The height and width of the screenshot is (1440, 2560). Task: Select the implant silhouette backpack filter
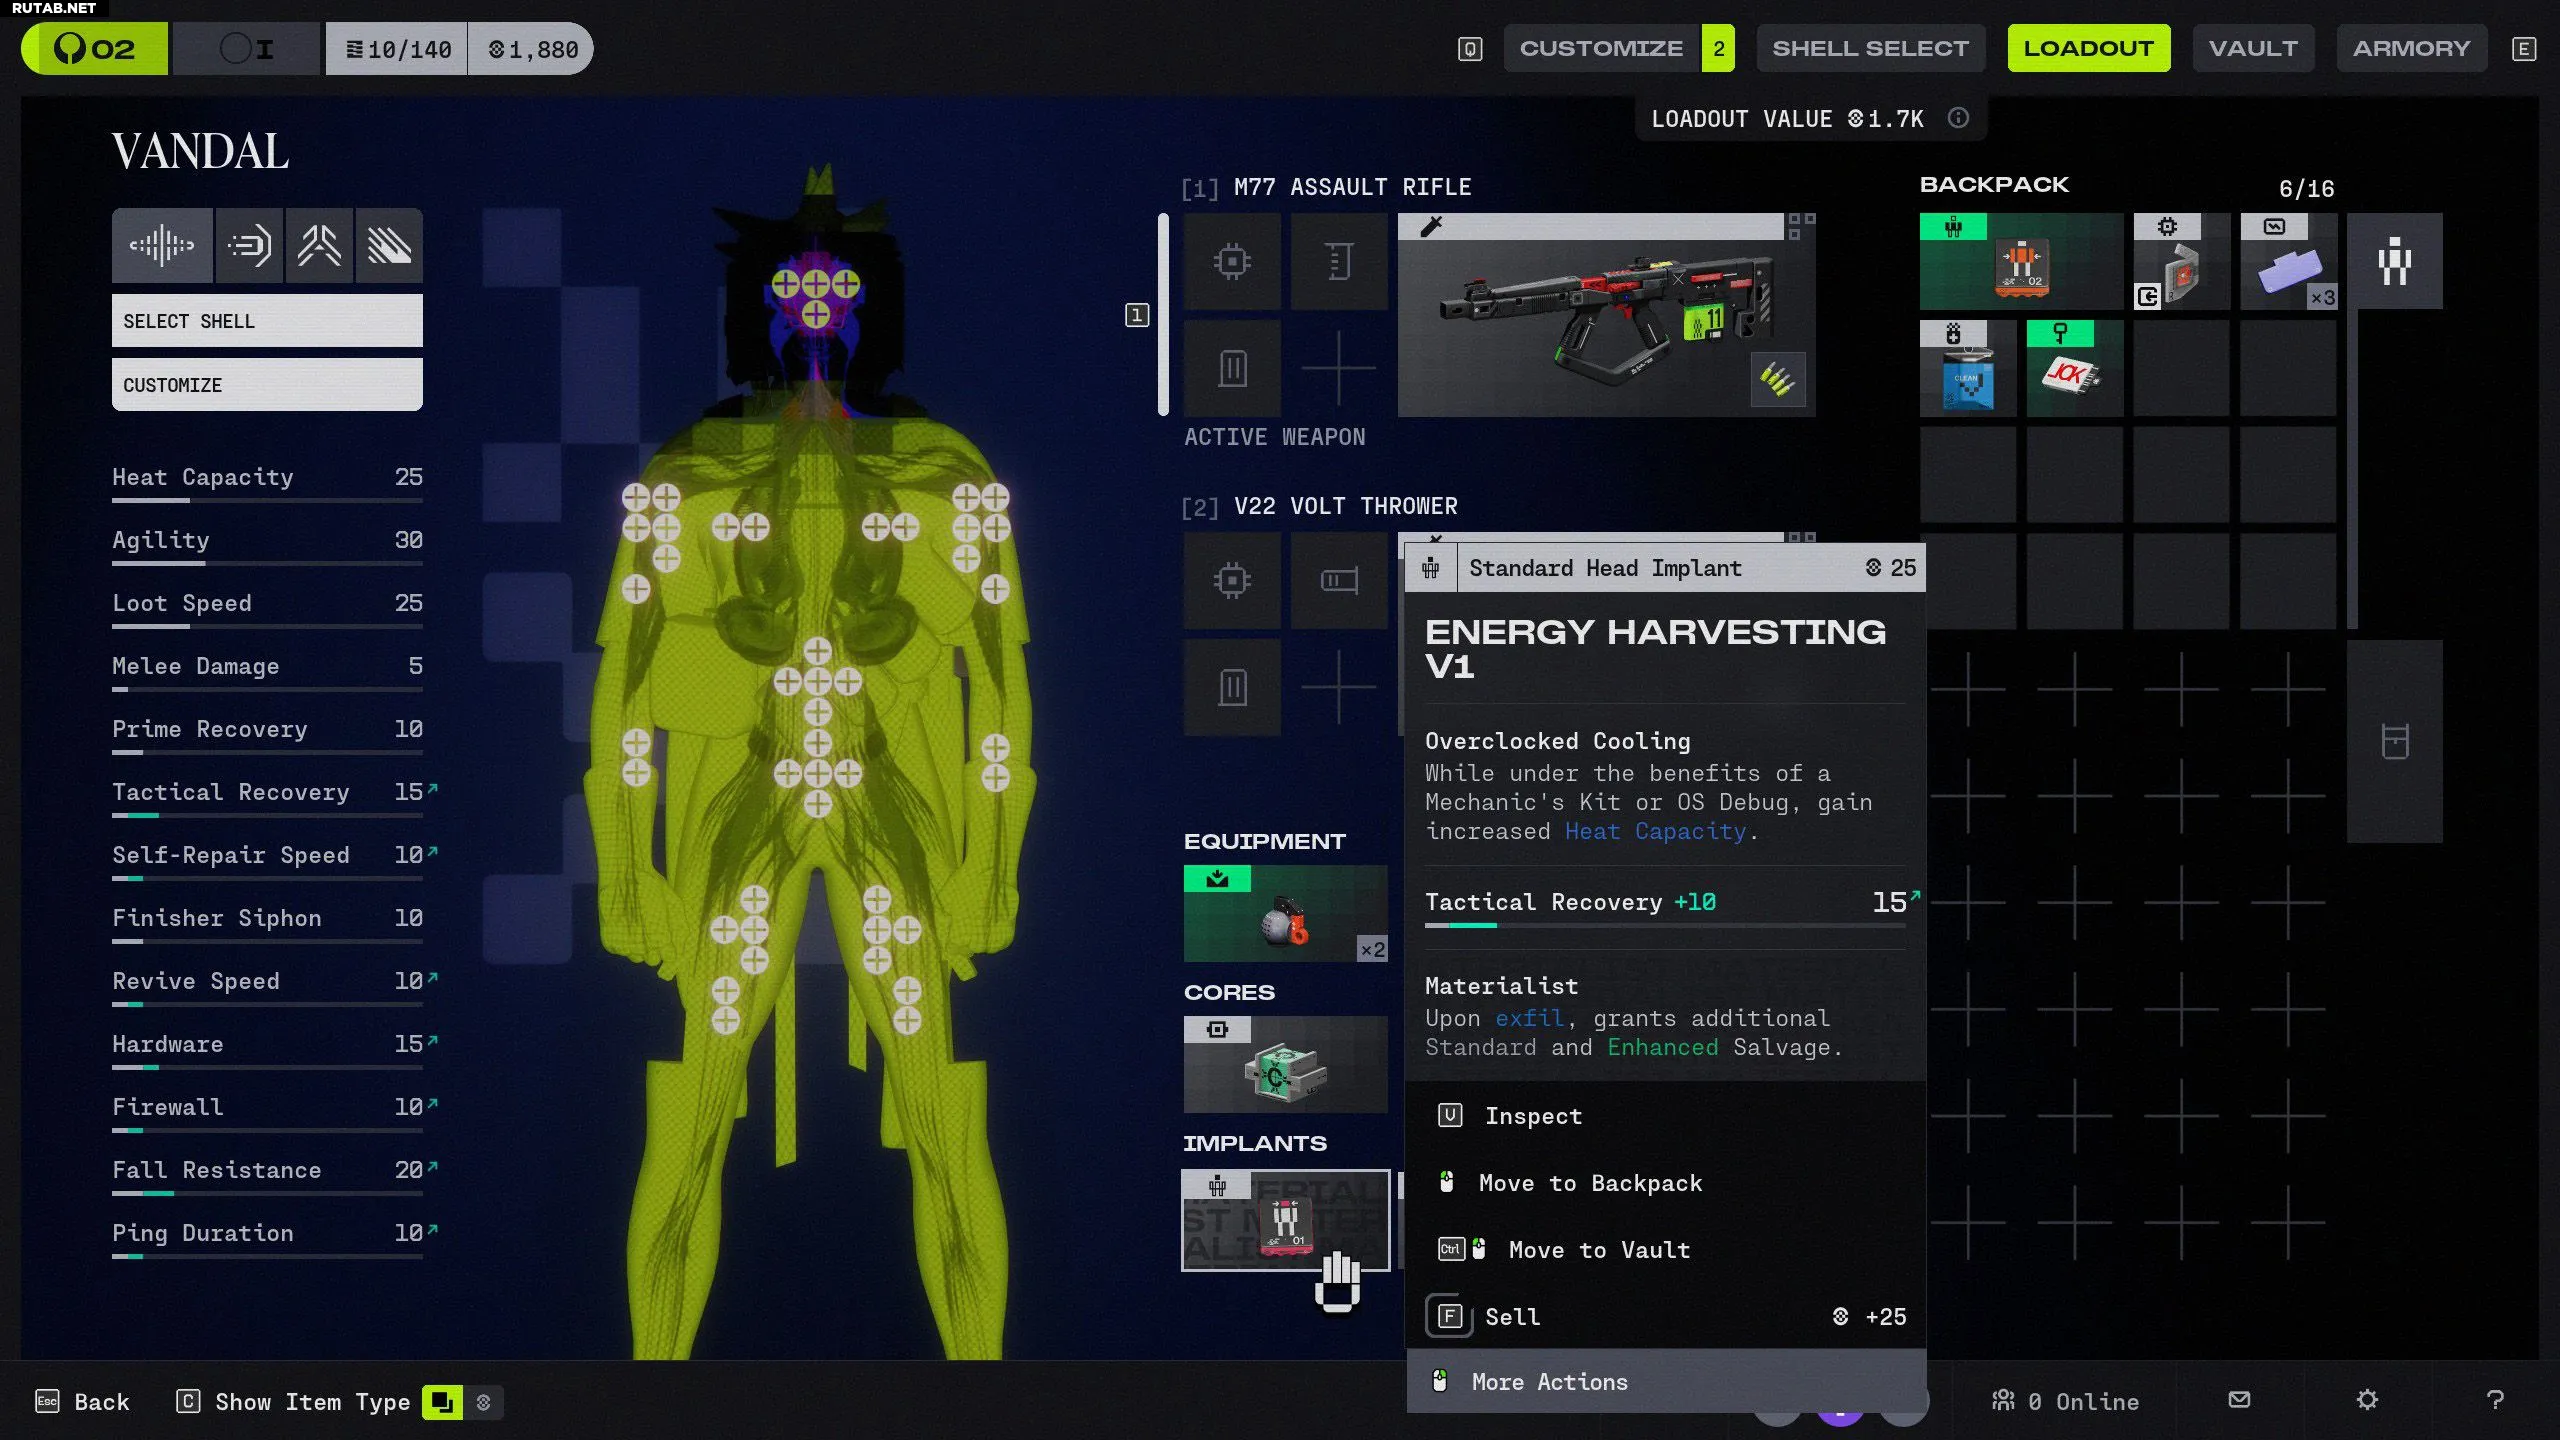pyautogui.click(x=2394, y=262)
